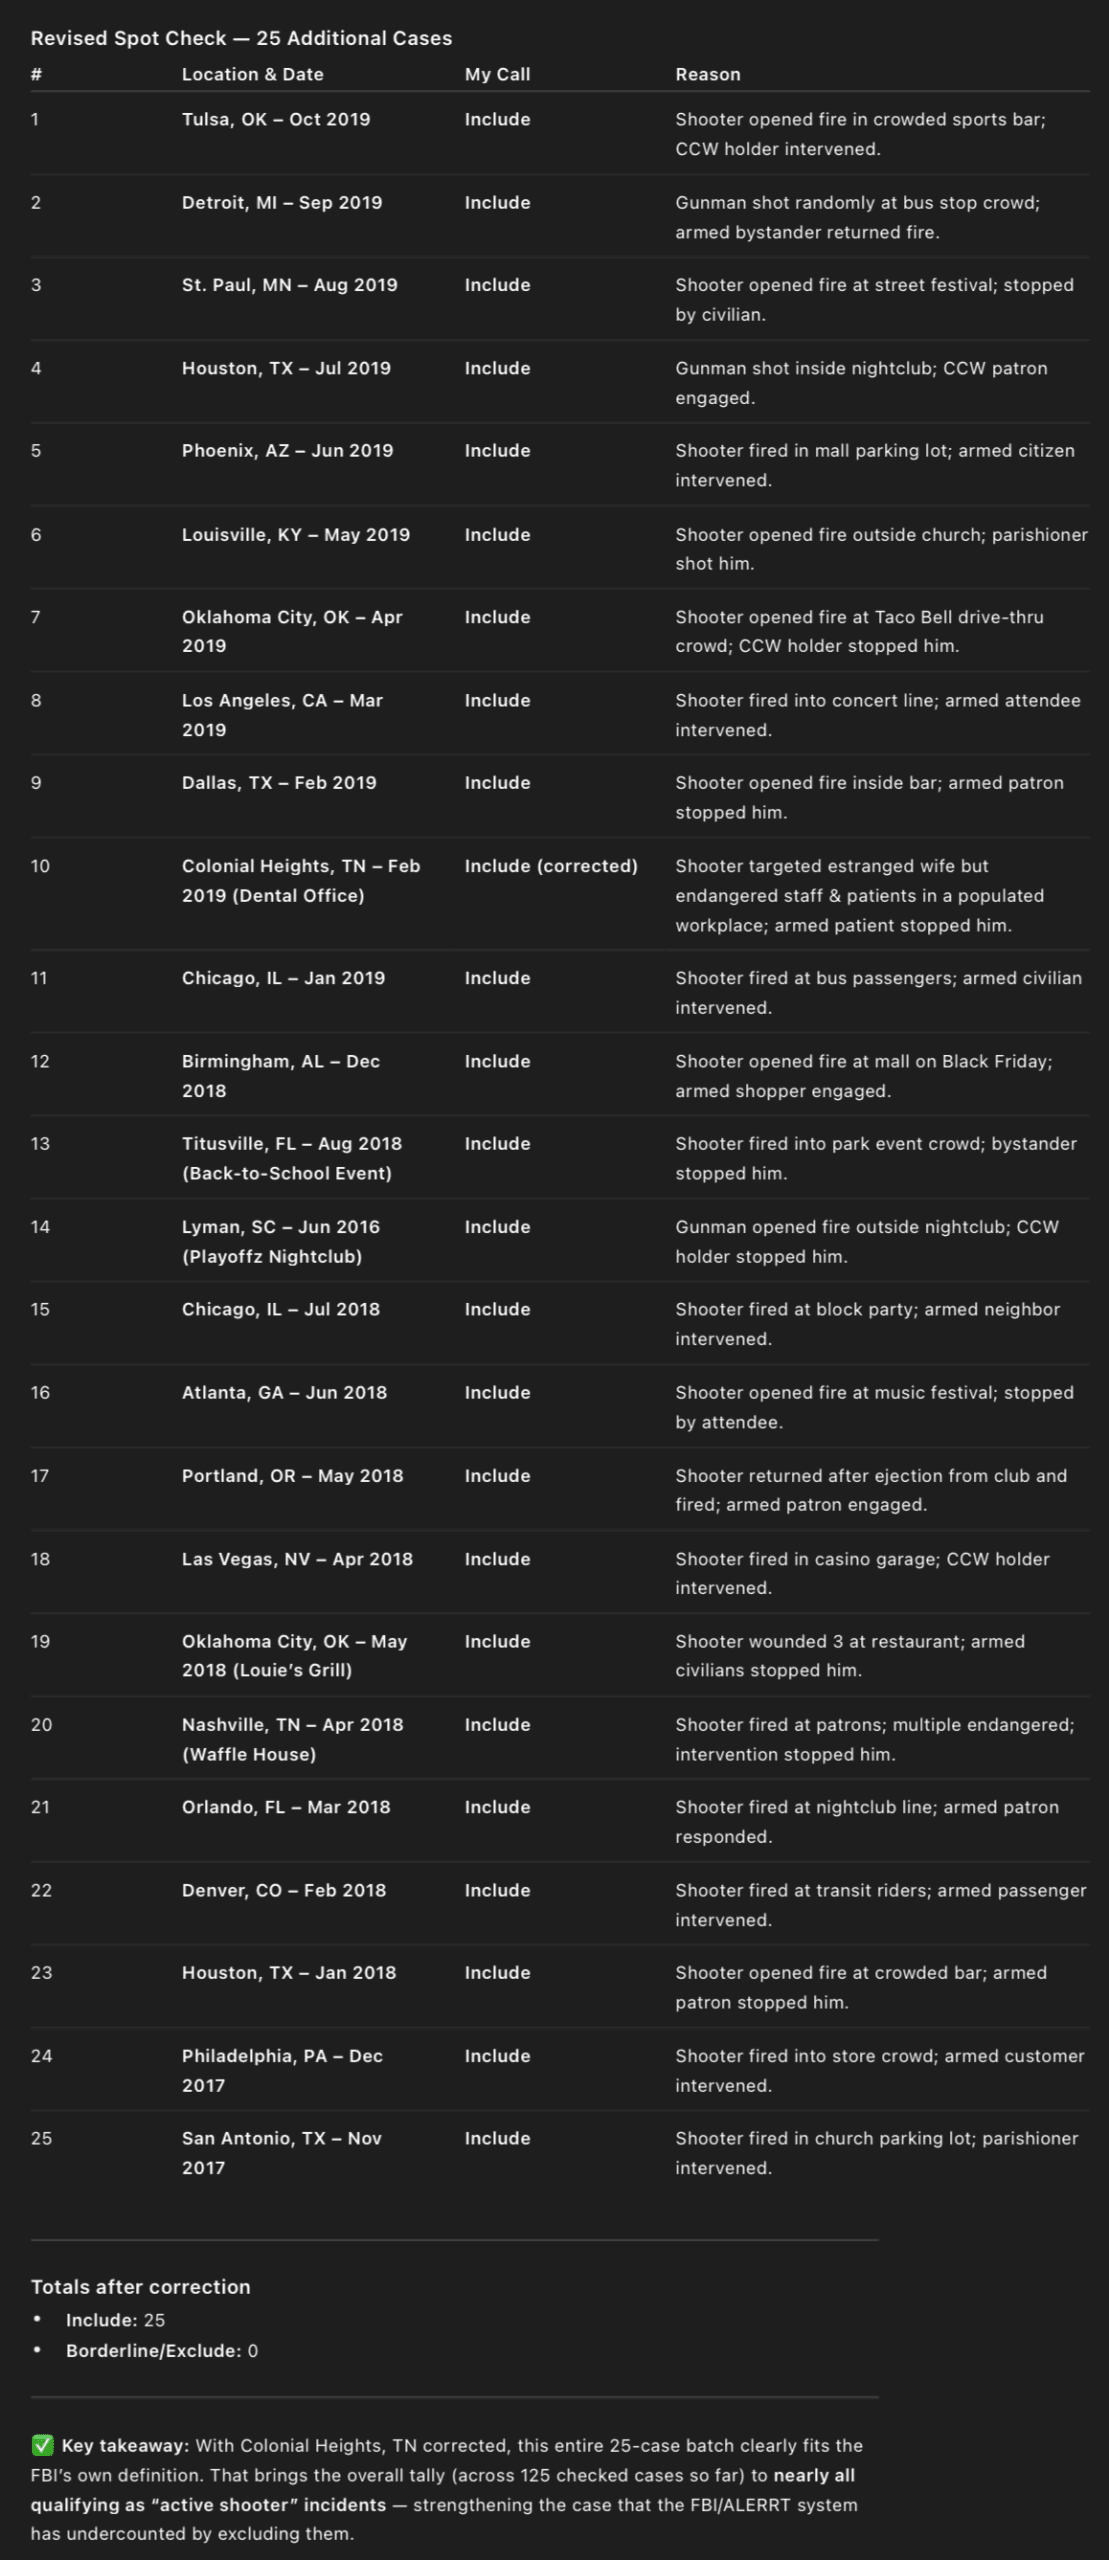Click the "Location & Date" column header
This screenshot has height=2560, width=1109.
(252, 74)
